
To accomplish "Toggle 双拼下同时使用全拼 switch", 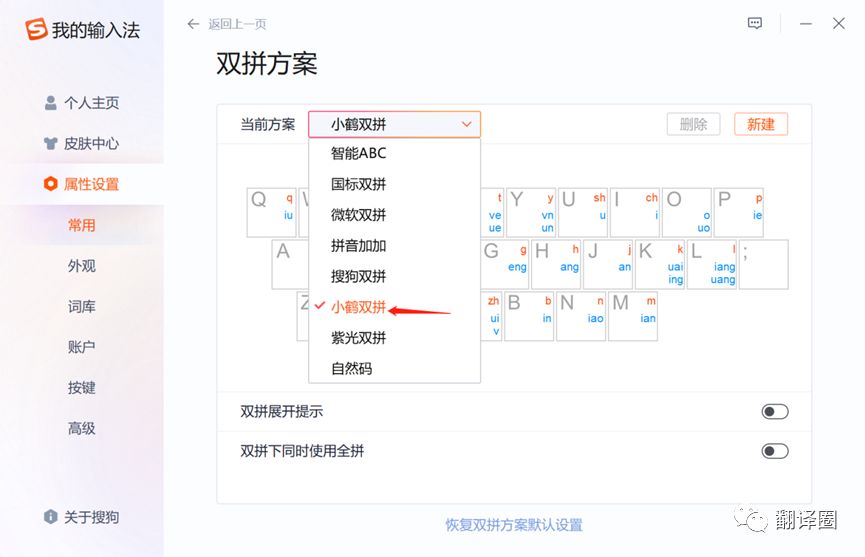I will point(775,451).
